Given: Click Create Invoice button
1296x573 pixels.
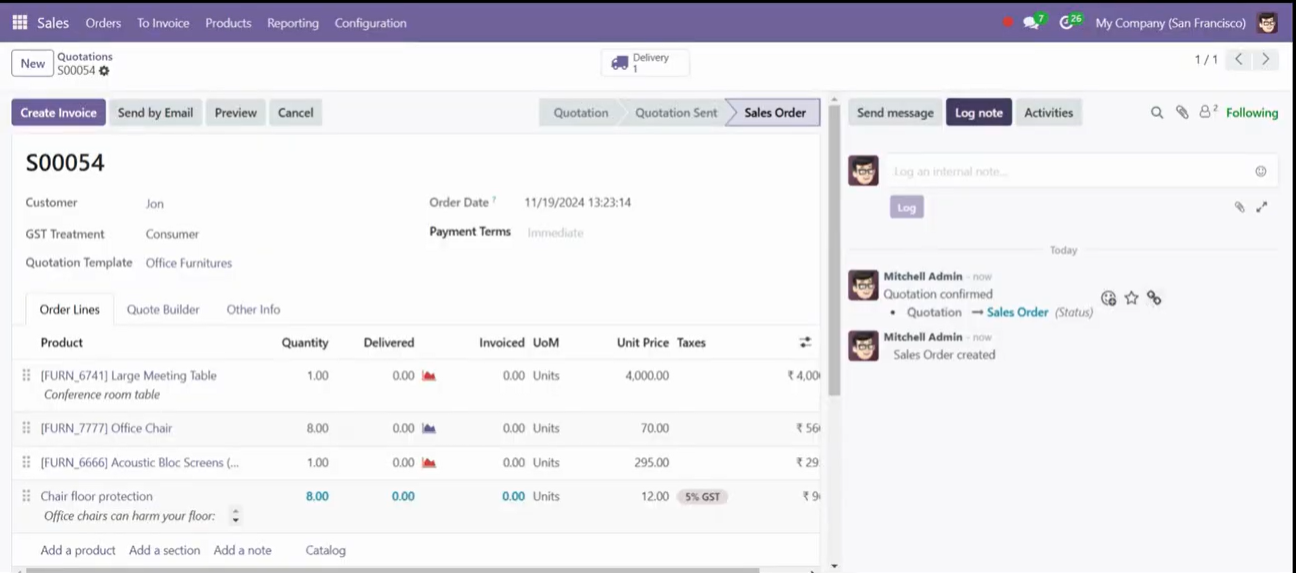Looking at the screenshot, I should 59,113.
